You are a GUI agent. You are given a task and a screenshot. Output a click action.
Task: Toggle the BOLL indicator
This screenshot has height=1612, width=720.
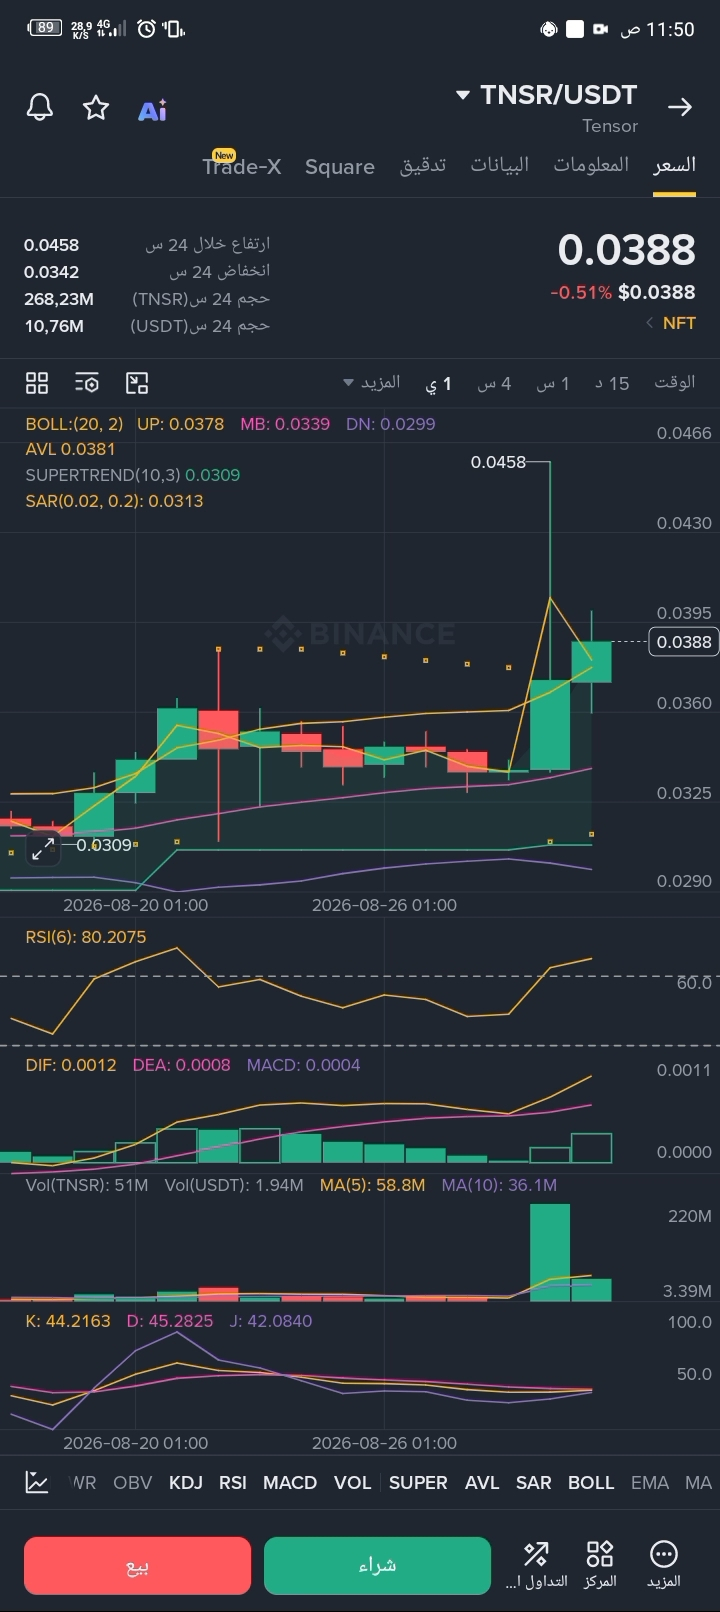point(591,1482)
